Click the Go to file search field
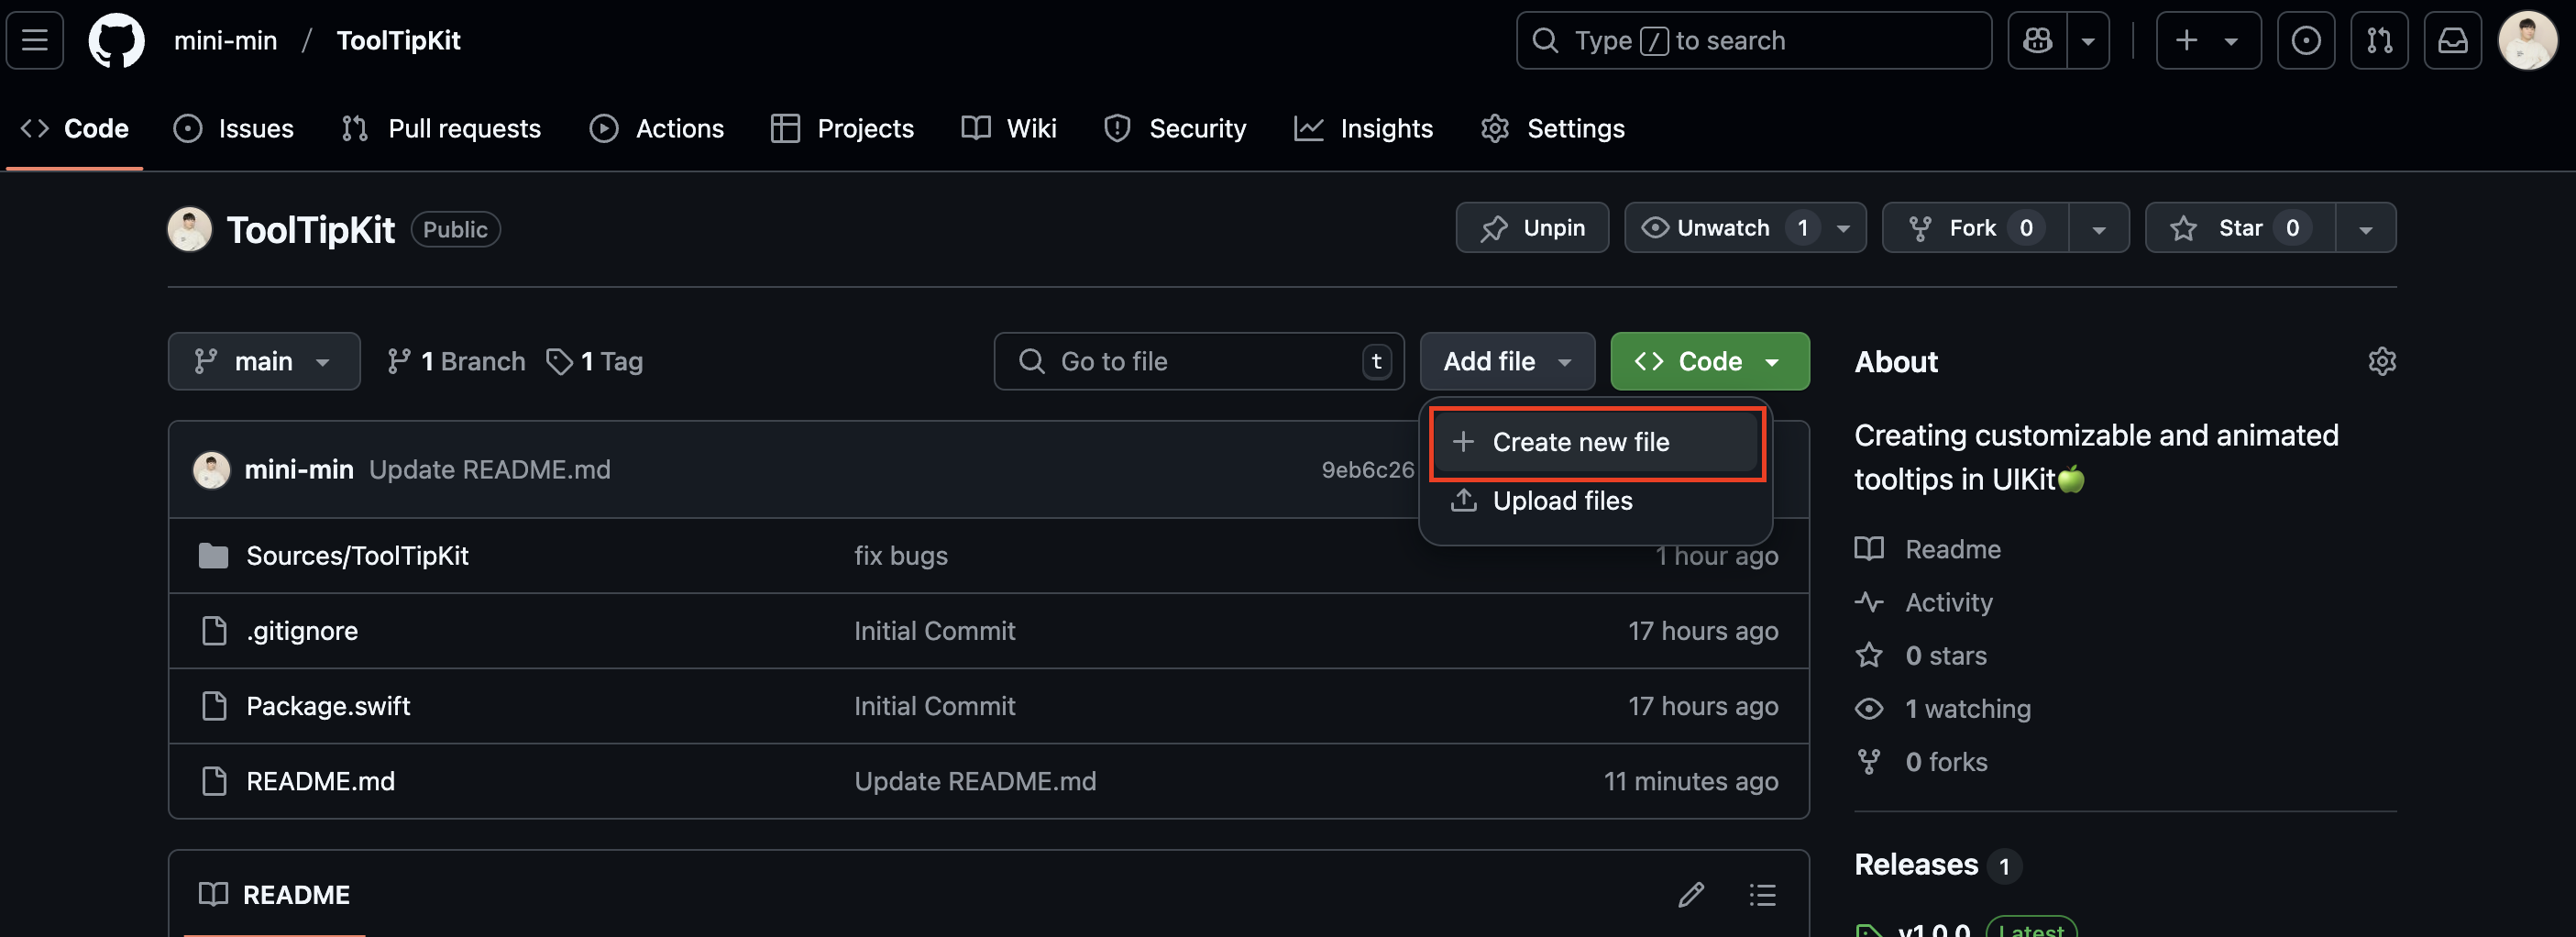2576x937 pixels. 1199,361
